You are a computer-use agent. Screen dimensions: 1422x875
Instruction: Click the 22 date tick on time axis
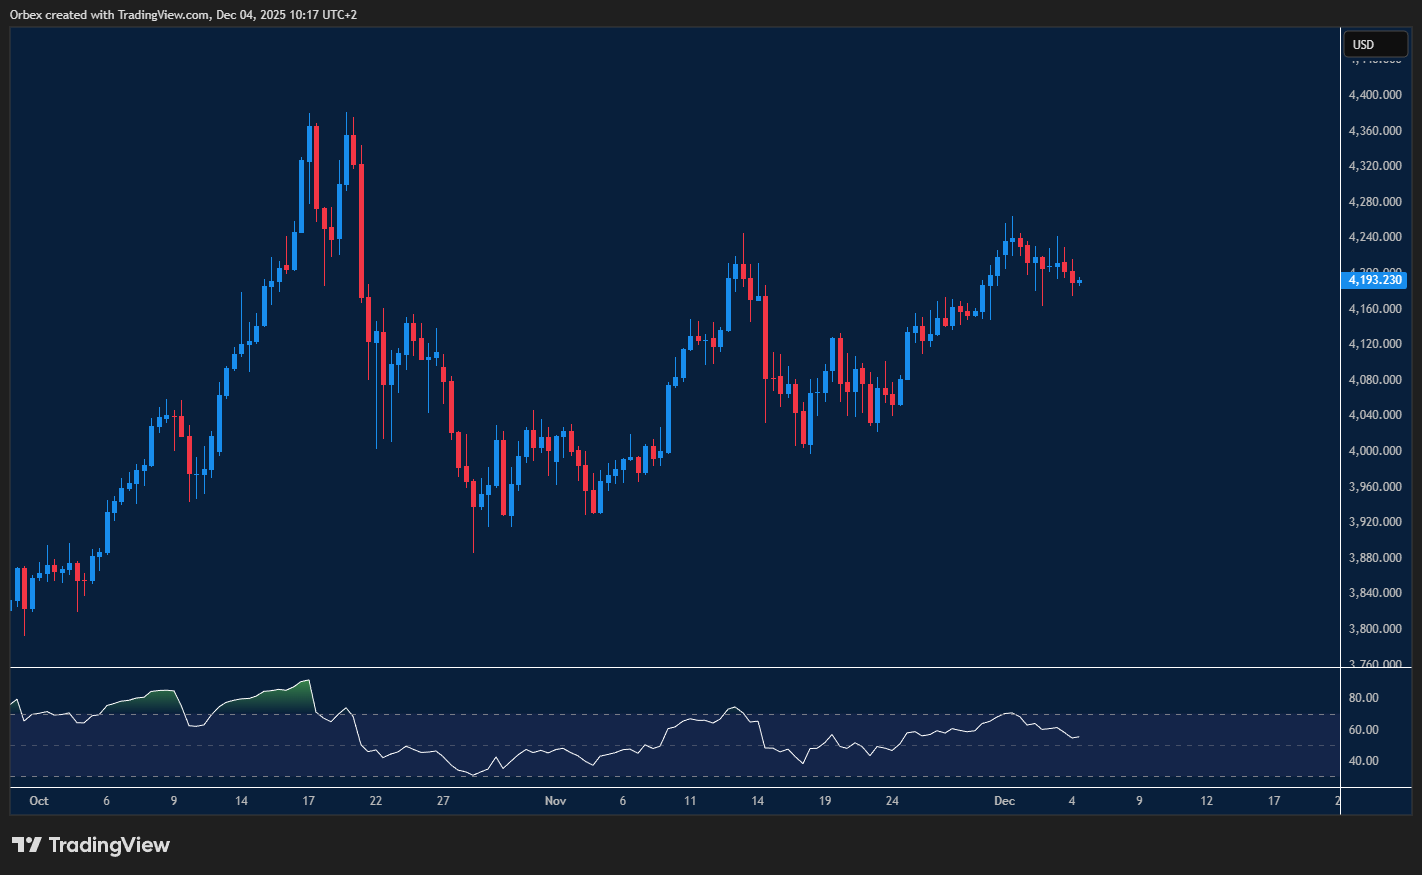[x=376, y=801]
